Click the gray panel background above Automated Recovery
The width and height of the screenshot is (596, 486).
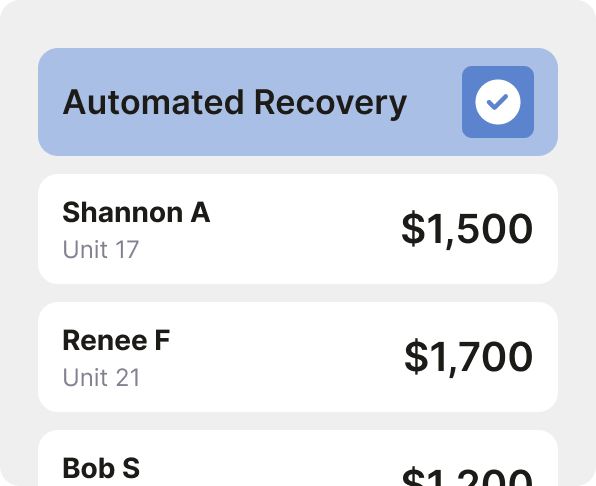tap(298, 24)
